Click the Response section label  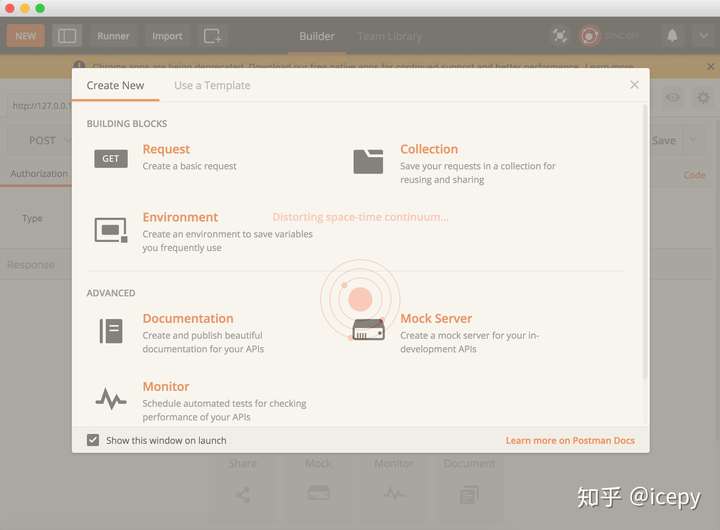(31, 265)
